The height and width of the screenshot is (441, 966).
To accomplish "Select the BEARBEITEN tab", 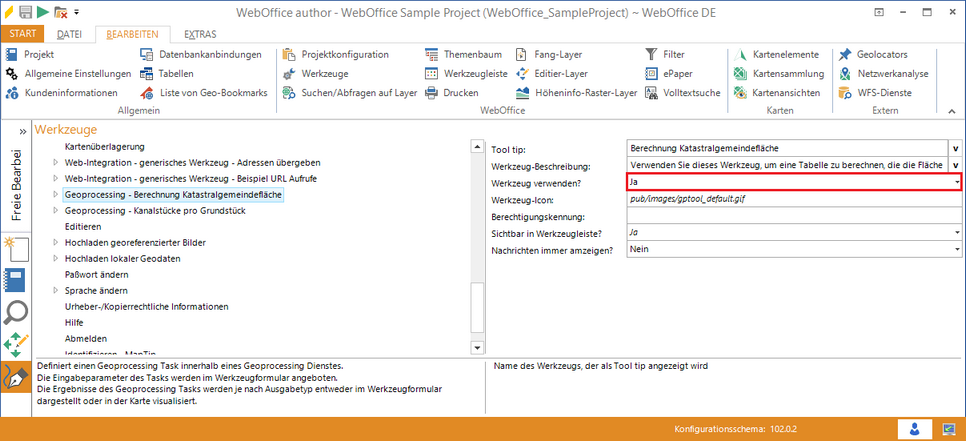I will pos(132,34).
